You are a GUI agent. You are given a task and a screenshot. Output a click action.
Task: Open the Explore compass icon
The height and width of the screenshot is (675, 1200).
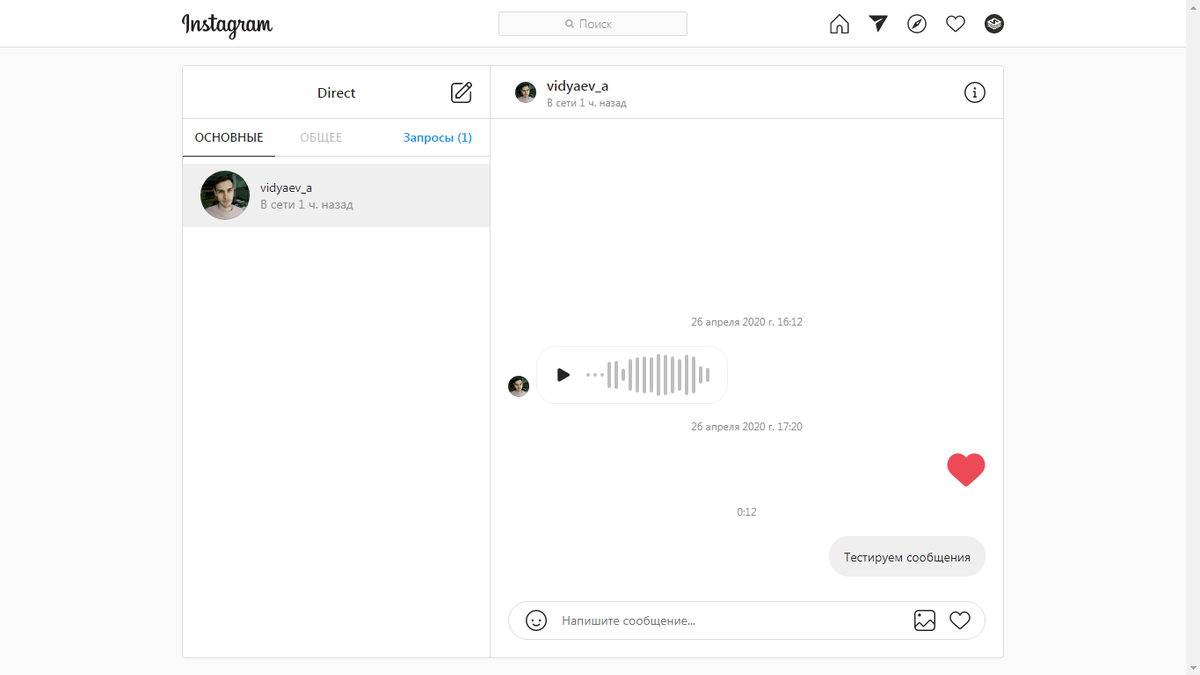[917, 24]
